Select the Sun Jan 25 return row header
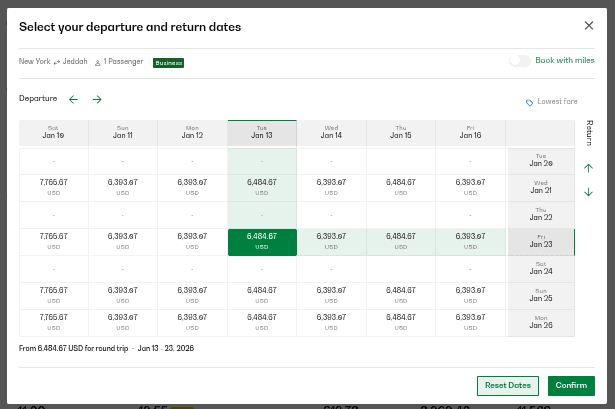 tap(541, 296)
